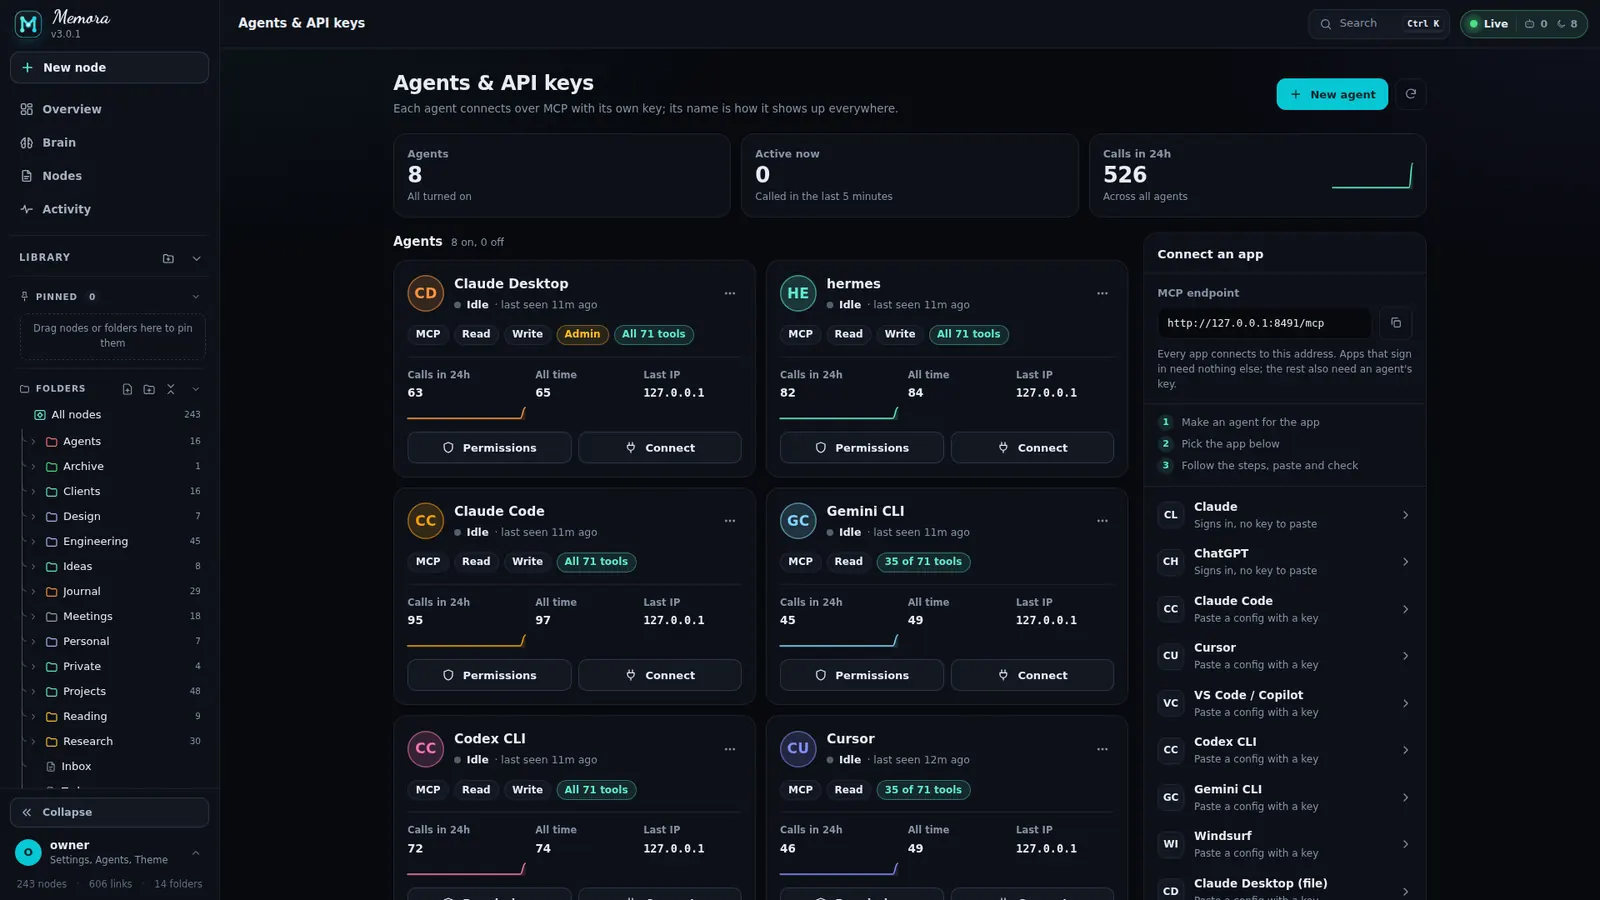The width and height of the screenshot is (1600, 900).
Task: Click the Claude Desktop CD avatar
Action: (426, 294)
